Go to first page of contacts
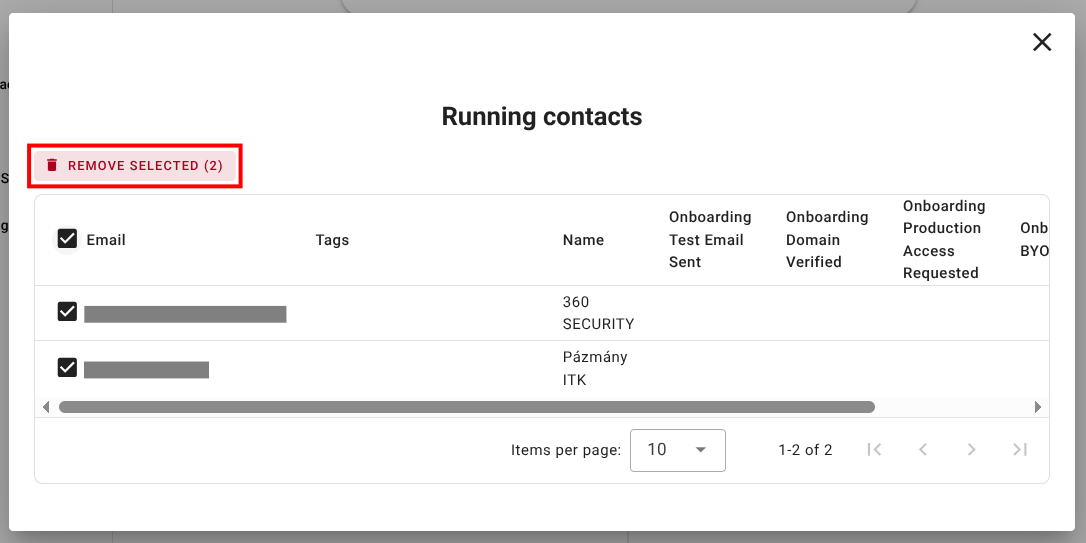Screen dimensions: 1086x543 click(874, 449)
